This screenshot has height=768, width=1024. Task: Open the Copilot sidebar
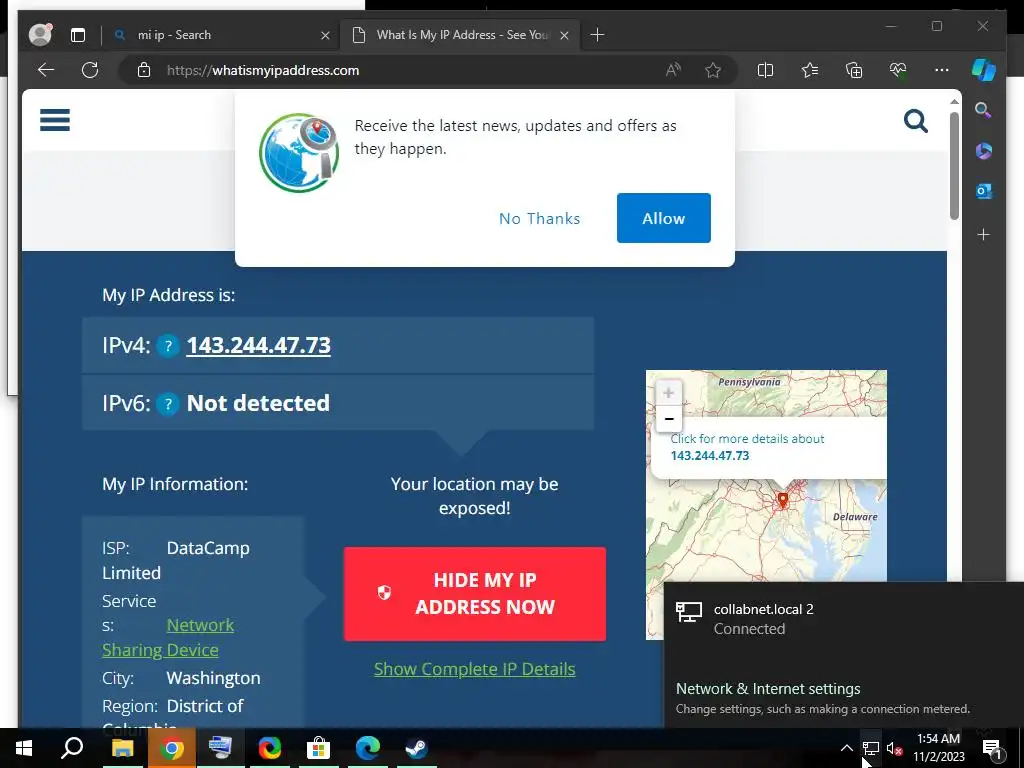tap(984, 70)
